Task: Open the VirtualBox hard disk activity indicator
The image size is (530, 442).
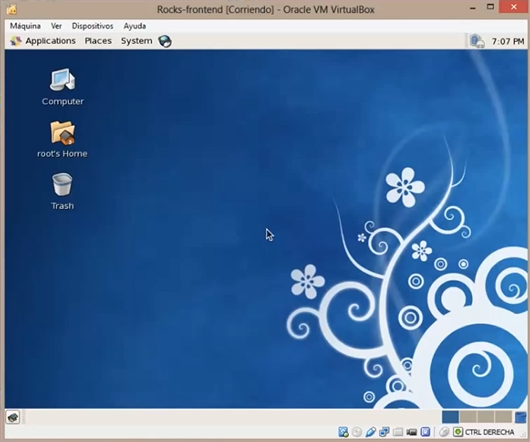Action: [343, 432]
